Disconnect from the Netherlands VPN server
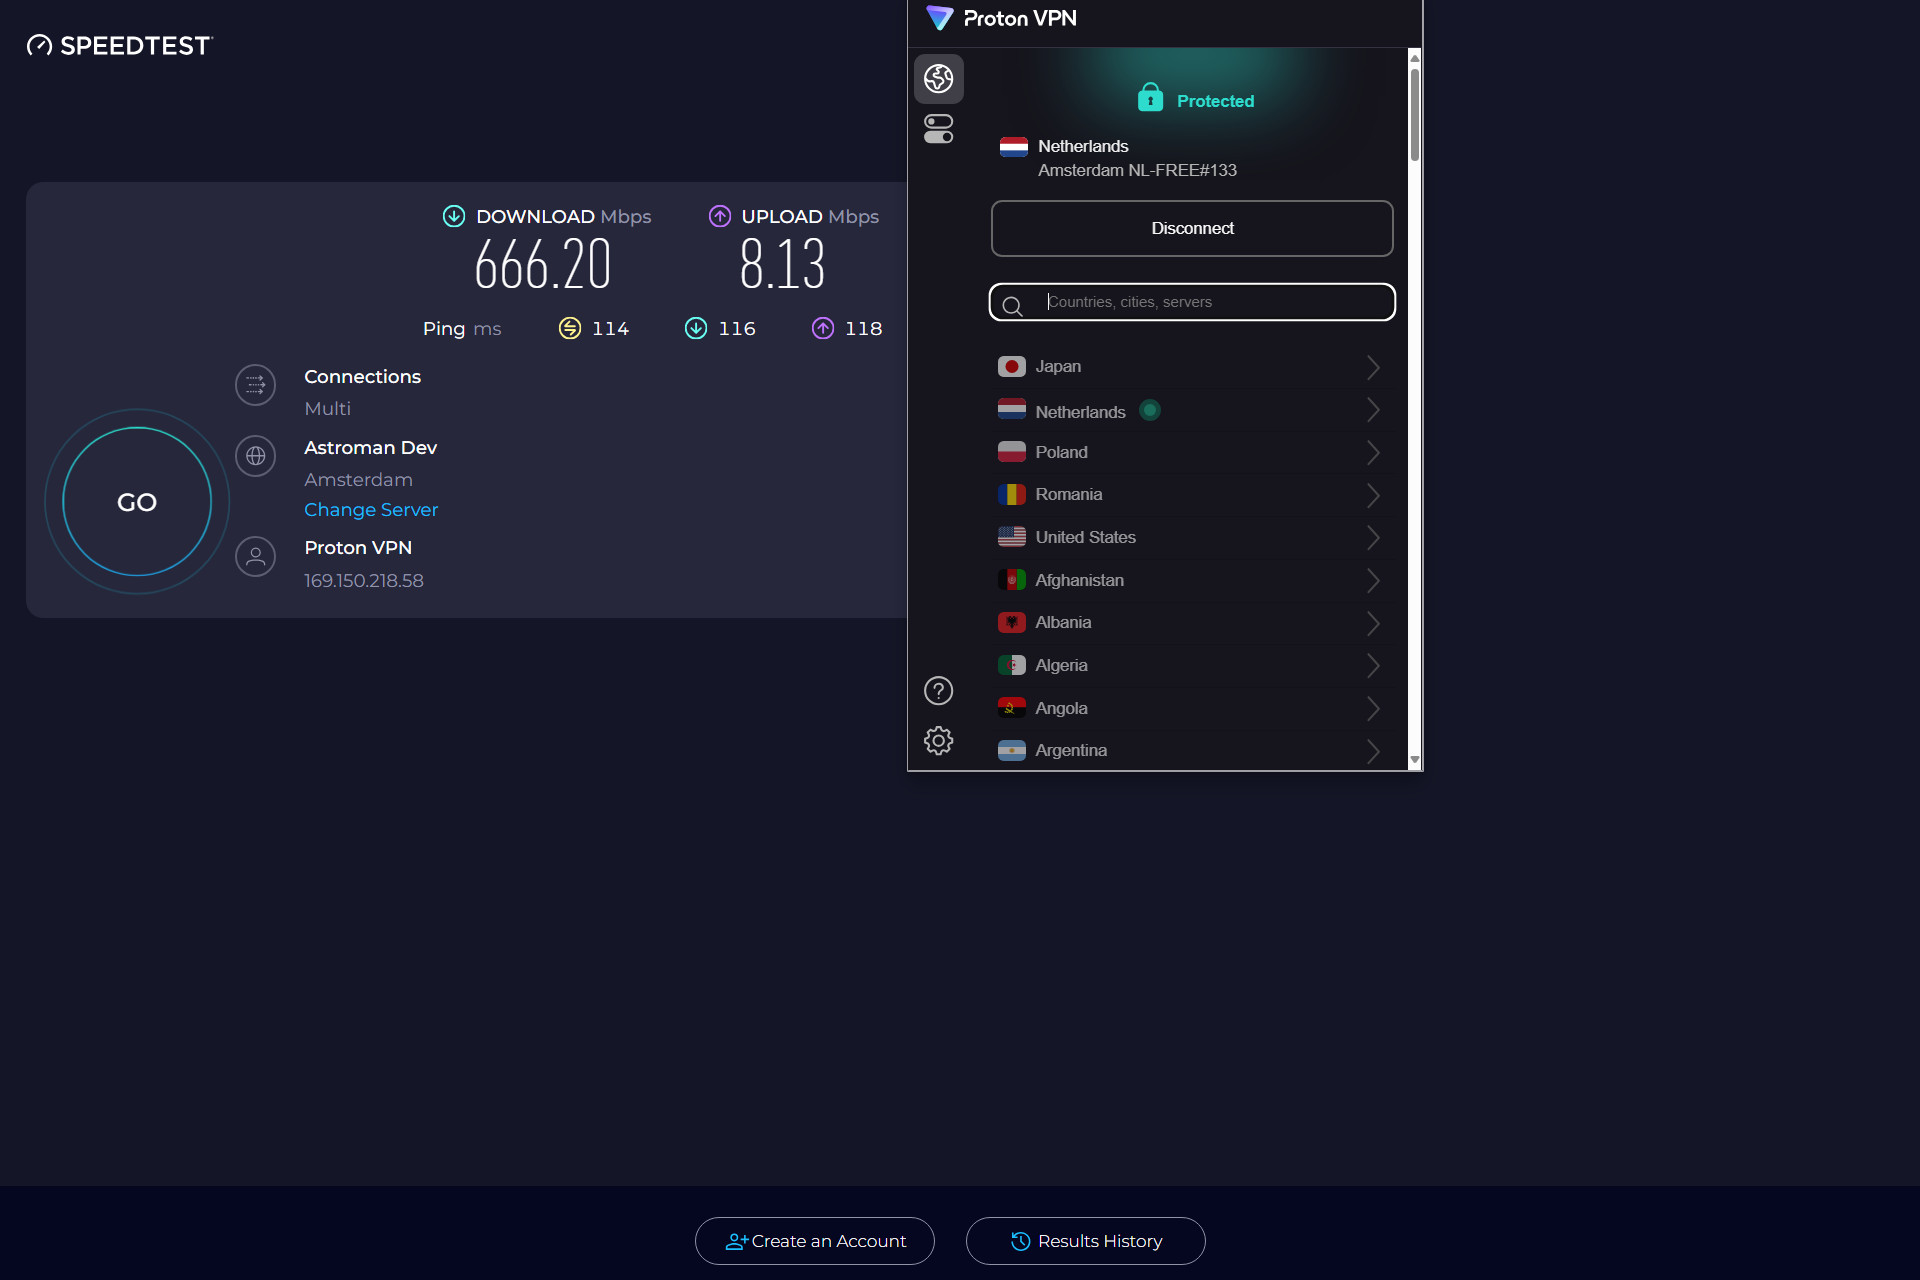The width and height of the screenshot is (1920, 1280). pos(1192,228)
